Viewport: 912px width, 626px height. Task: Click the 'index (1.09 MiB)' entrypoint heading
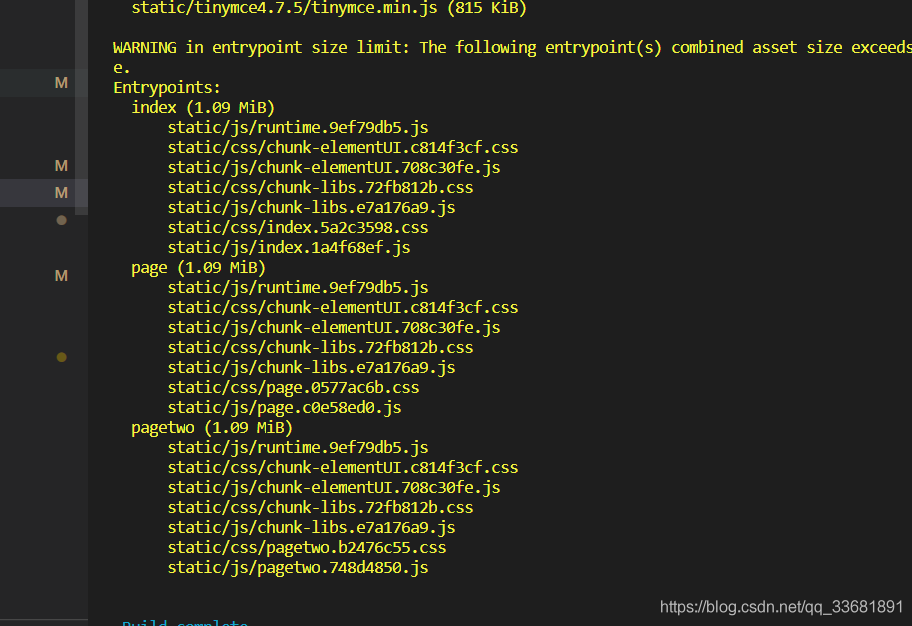(x=203, y=108)
